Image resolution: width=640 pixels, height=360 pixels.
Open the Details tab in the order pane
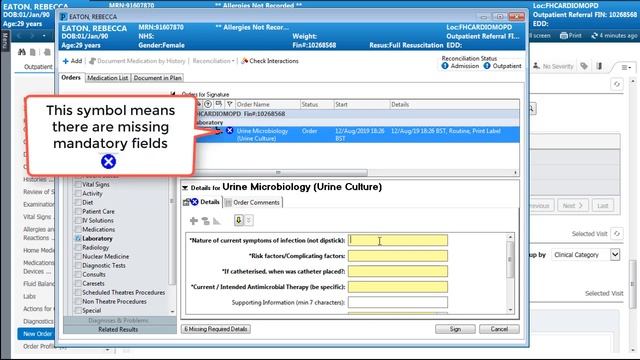[x=202, y=202]
